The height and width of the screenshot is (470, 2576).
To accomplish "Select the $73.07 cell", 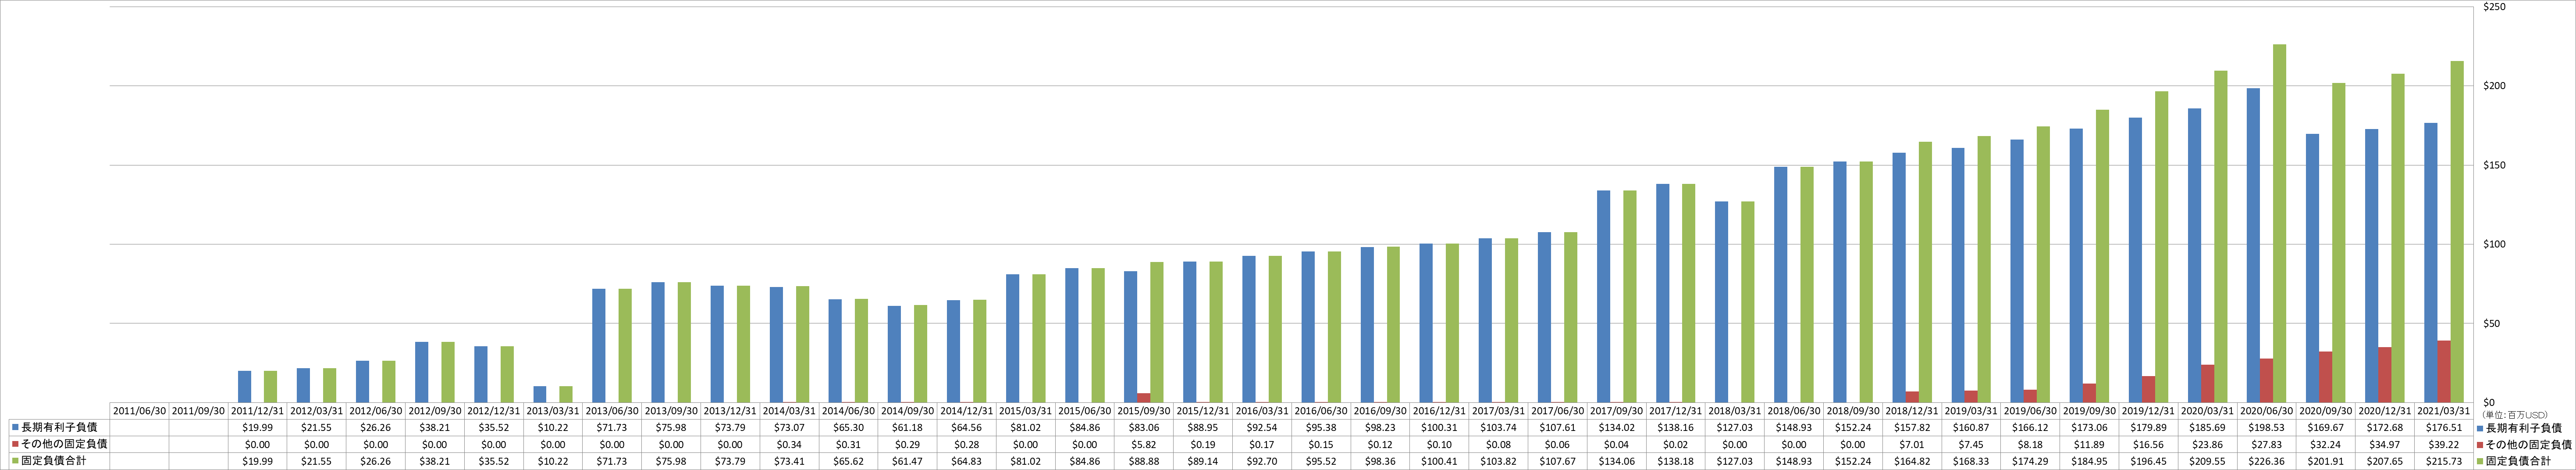I will 790,427.
